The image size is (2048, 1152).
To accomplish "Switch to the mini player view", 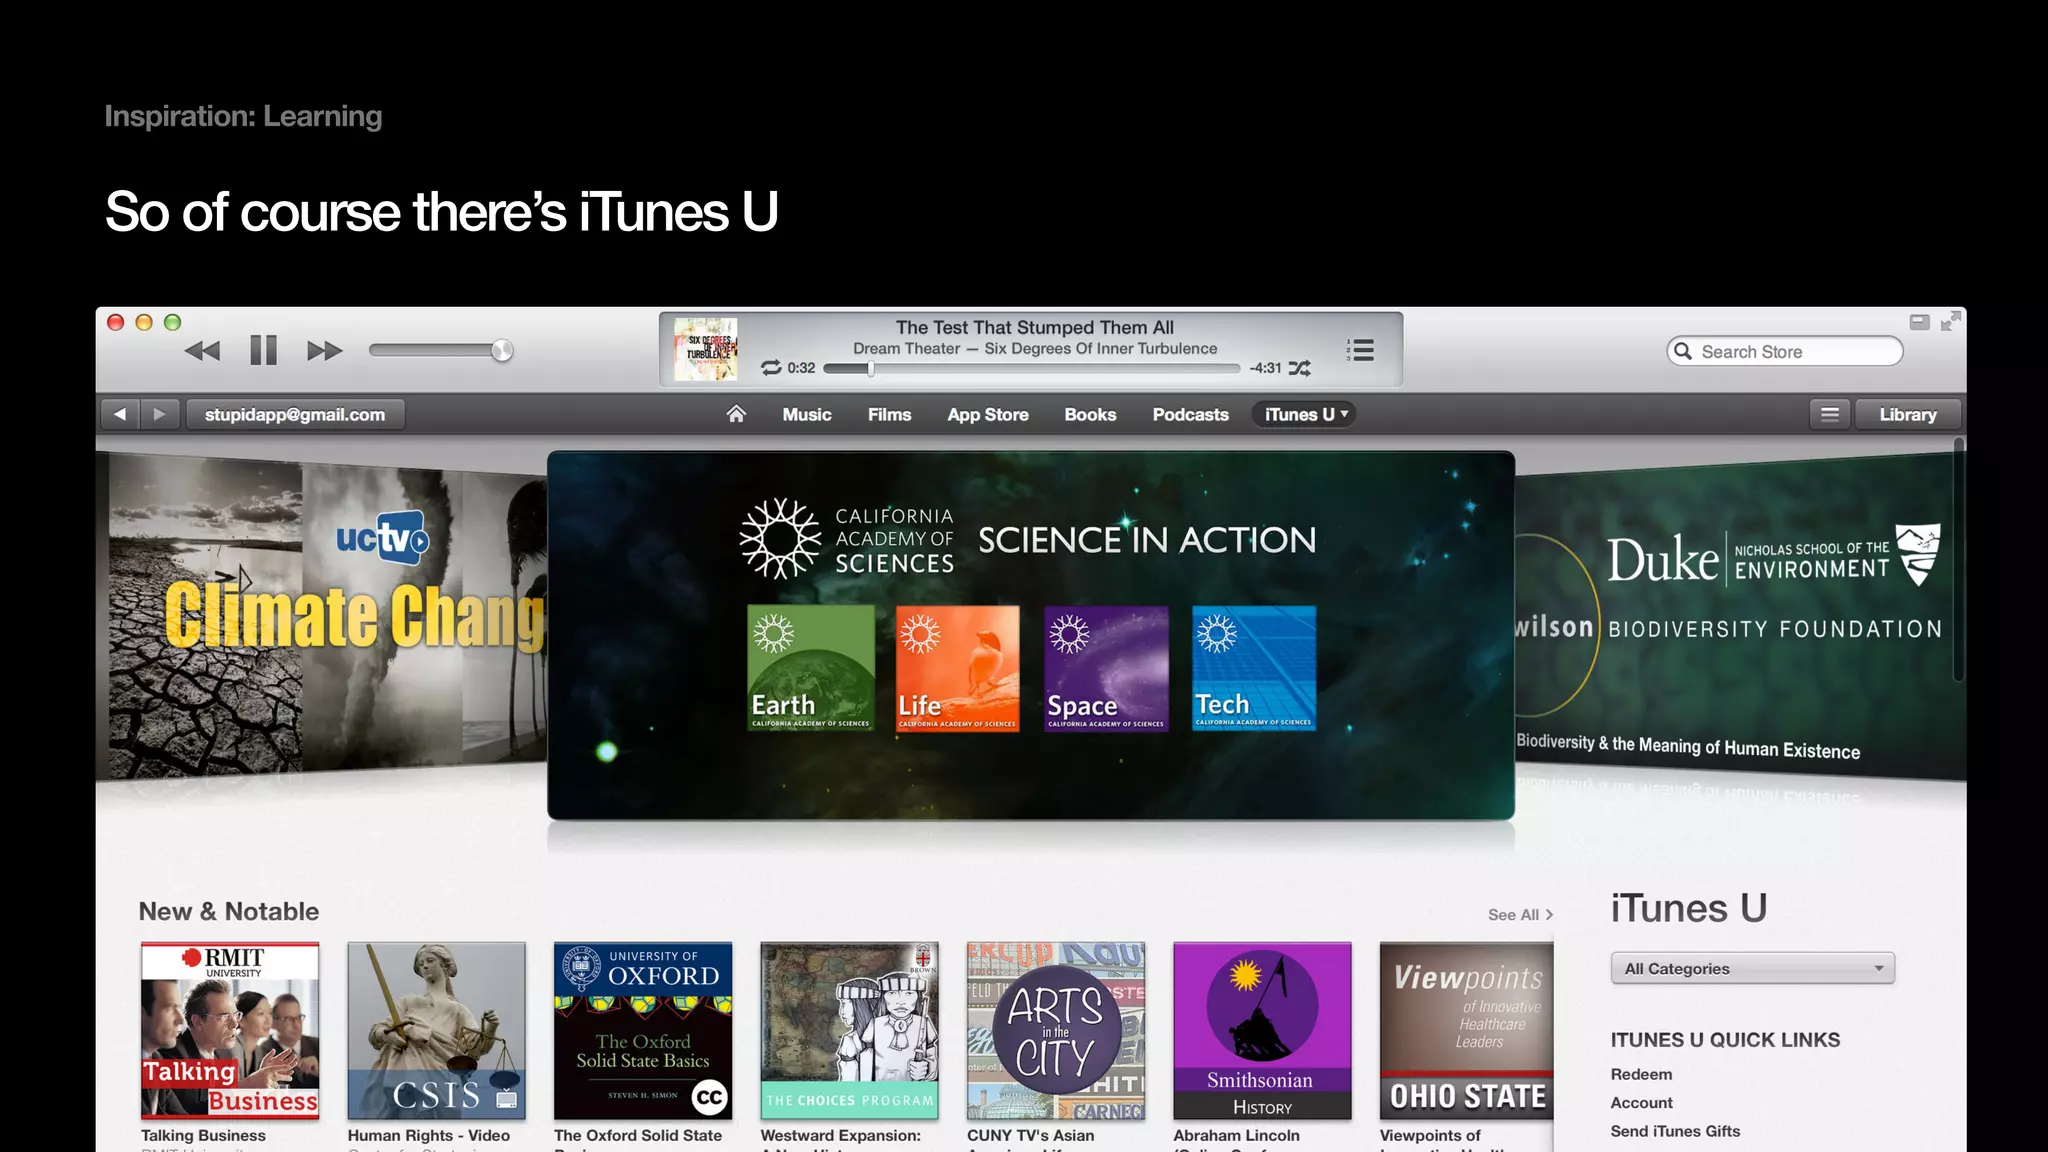I will pos(1919,322).
